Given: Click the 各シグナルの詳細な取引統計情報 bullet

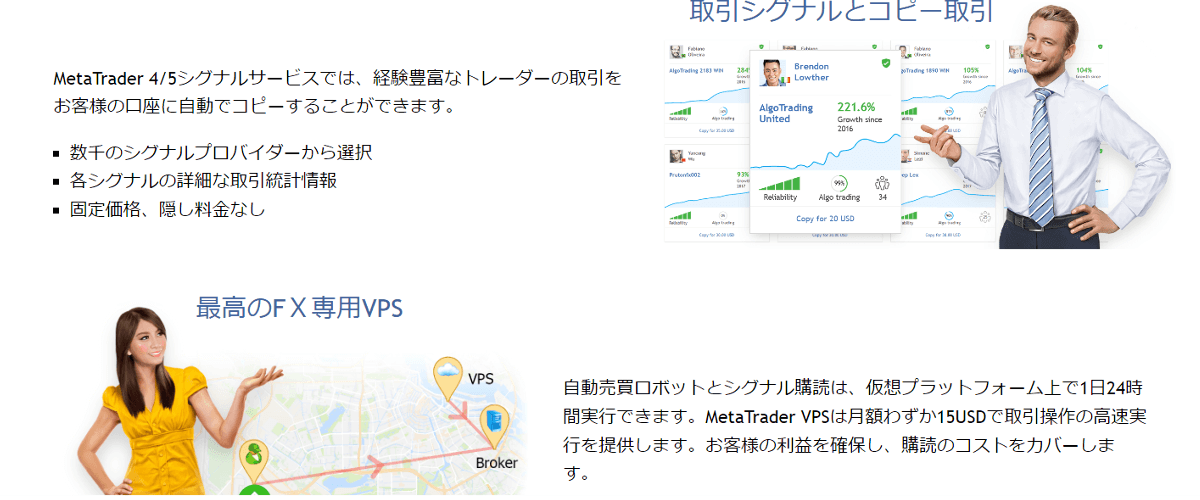Looking at the screenshot, I should tap(203, 181).
